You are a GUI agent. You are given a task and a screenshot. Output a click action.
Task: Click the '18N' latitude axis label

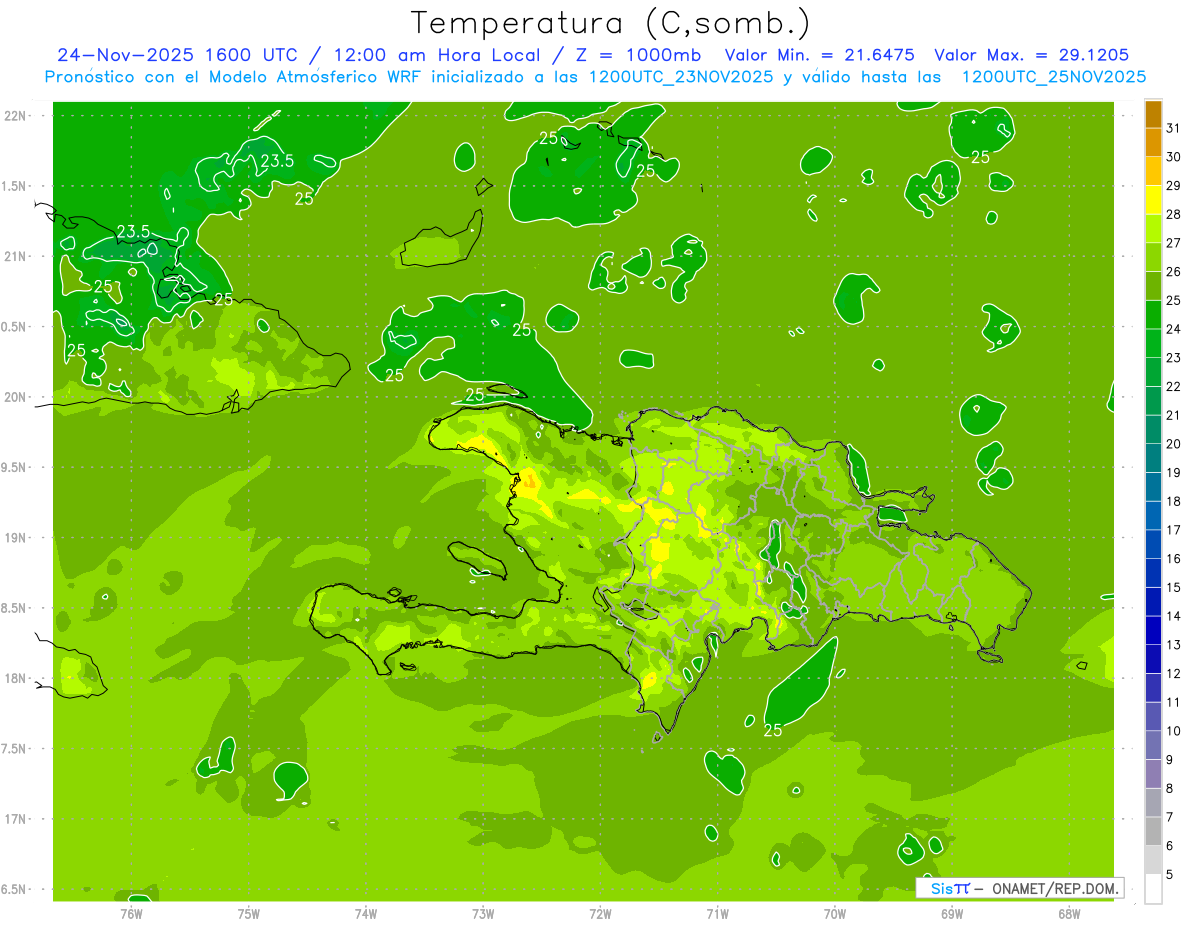(17, 678)
